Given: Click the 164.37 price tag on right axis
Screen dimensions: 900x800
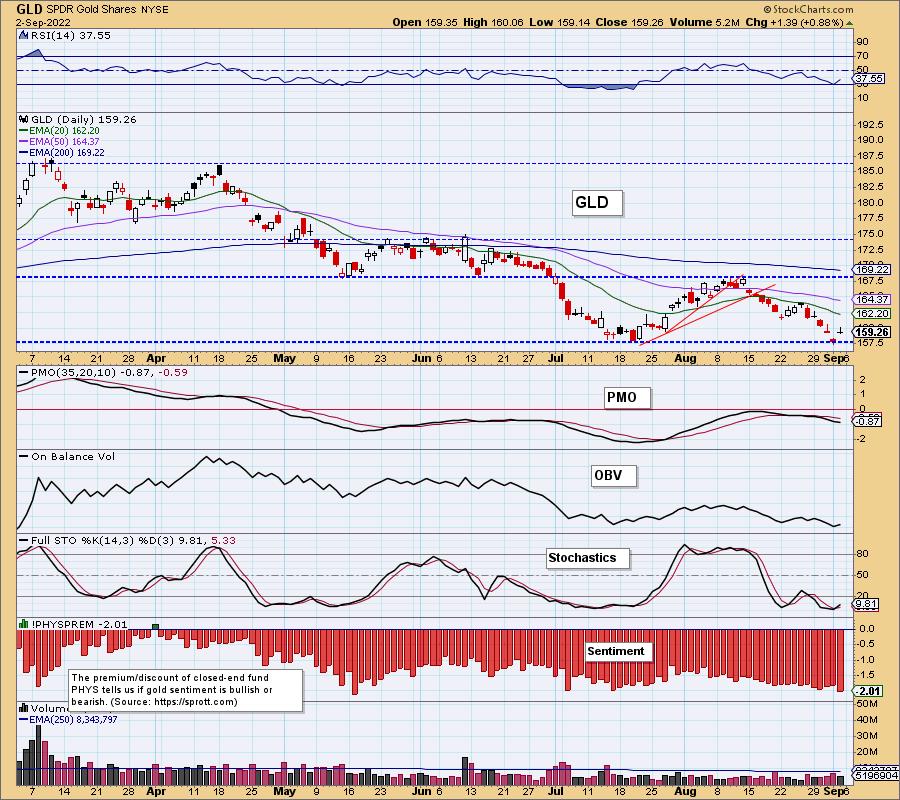Looking at the screenshot, I should pos(872,299).
